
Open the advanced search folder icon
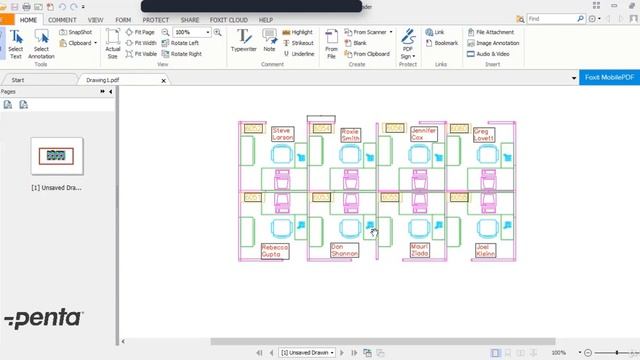pos(520,19)
